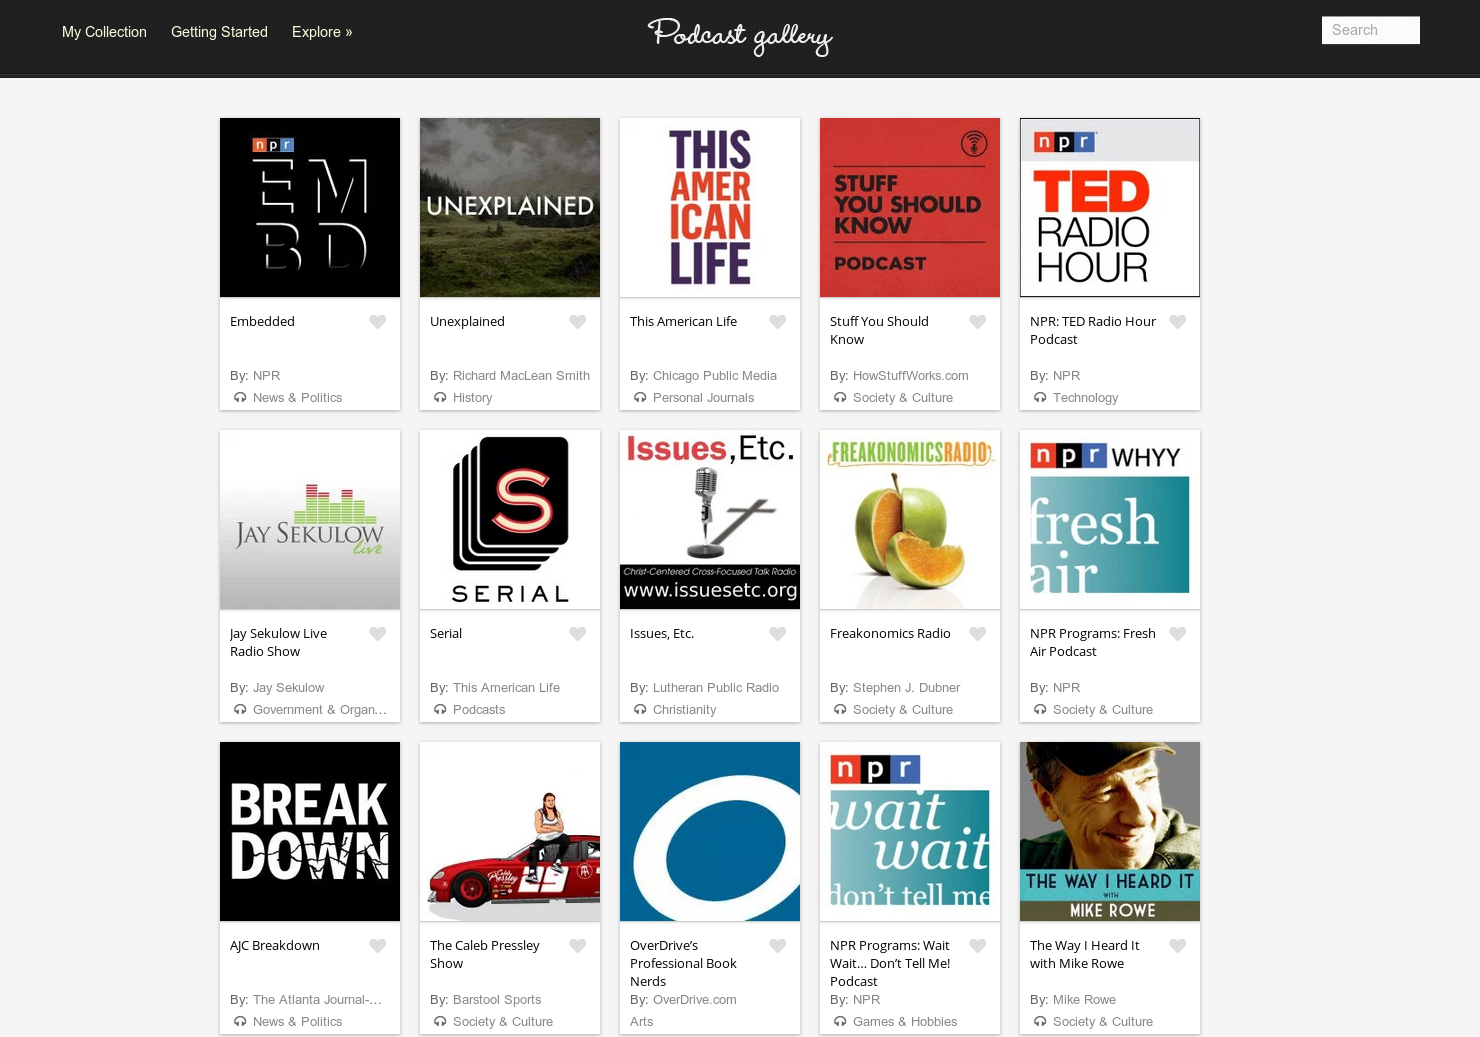Open the Embedded podcast cover art
1480x1037 pixels.
tap(310, 207)
